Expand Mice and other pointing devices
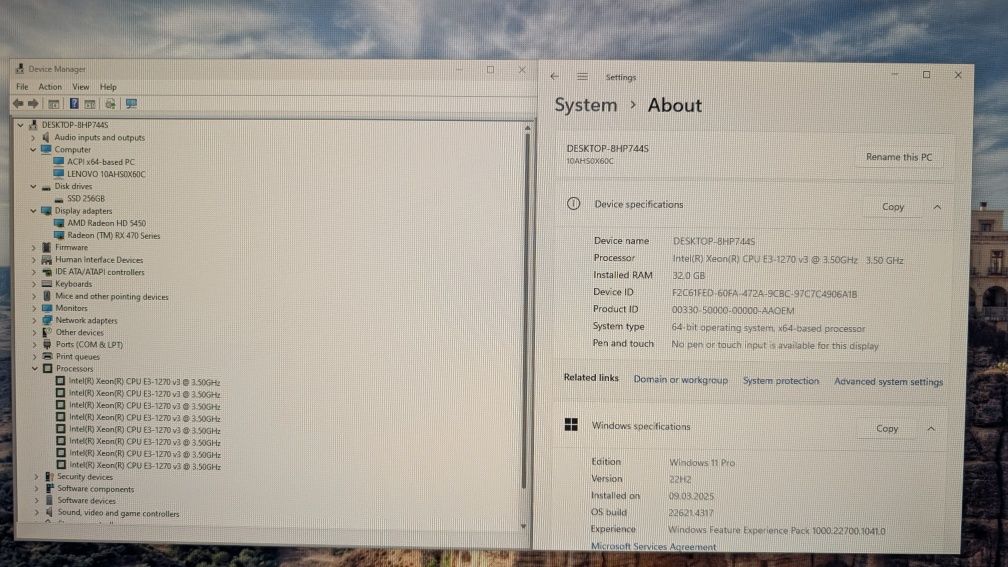 (x=34, y=296)
